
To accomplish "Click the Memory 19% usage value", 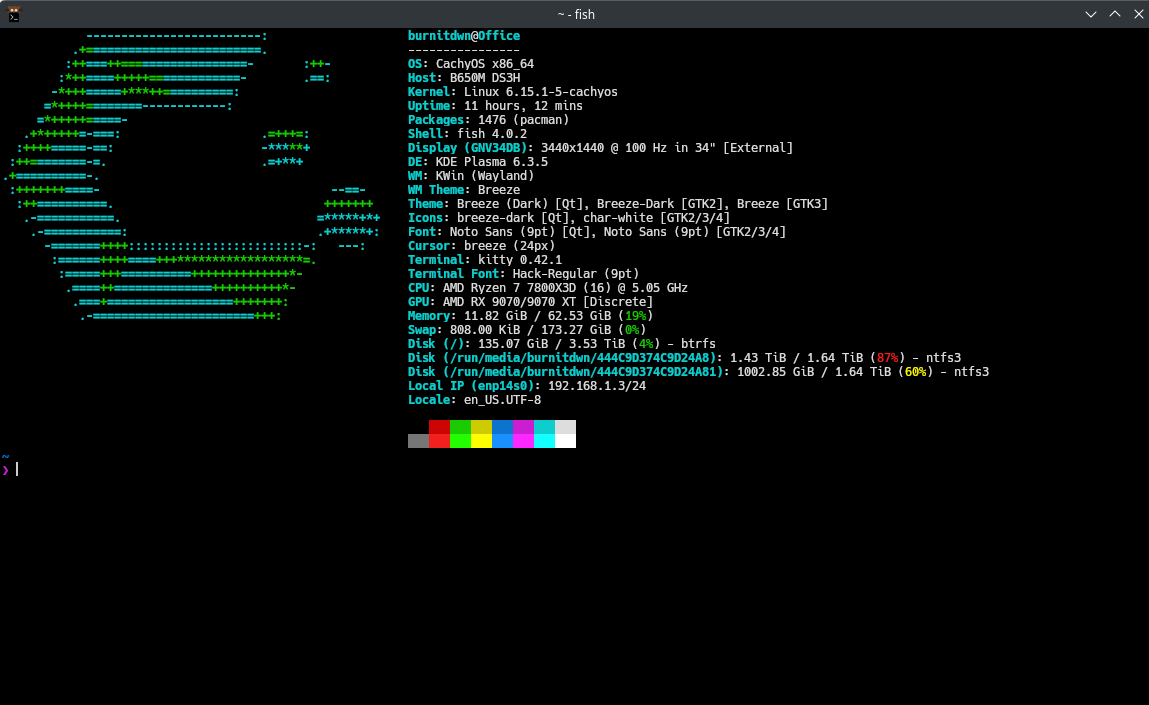I will 635,316.
